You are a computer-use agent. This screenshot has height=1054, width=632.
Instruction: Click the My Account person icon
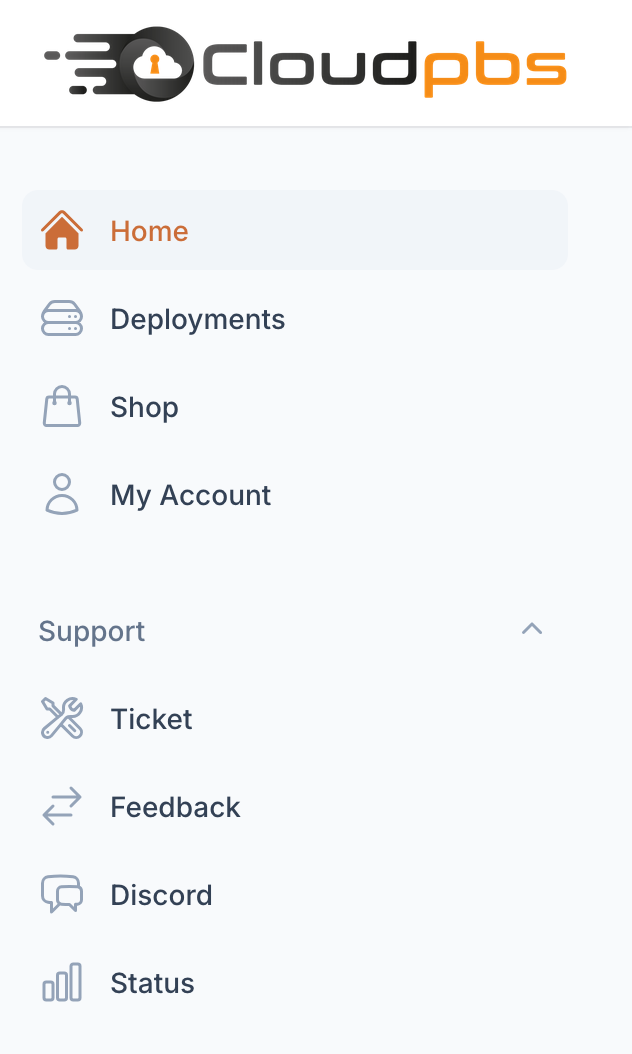point(62,494)
